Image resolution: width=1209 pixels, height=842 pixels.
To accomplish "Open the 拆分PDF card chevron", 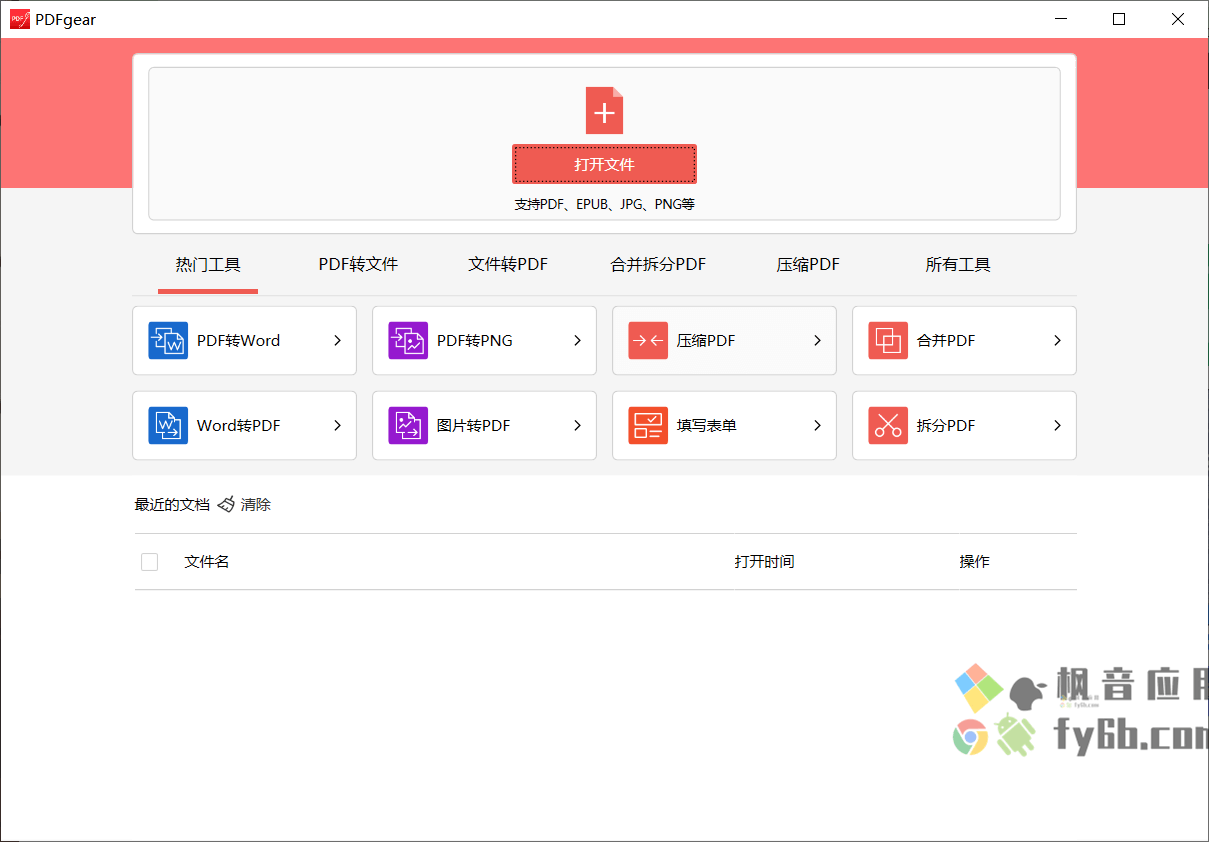I will tap(1057, 426).
